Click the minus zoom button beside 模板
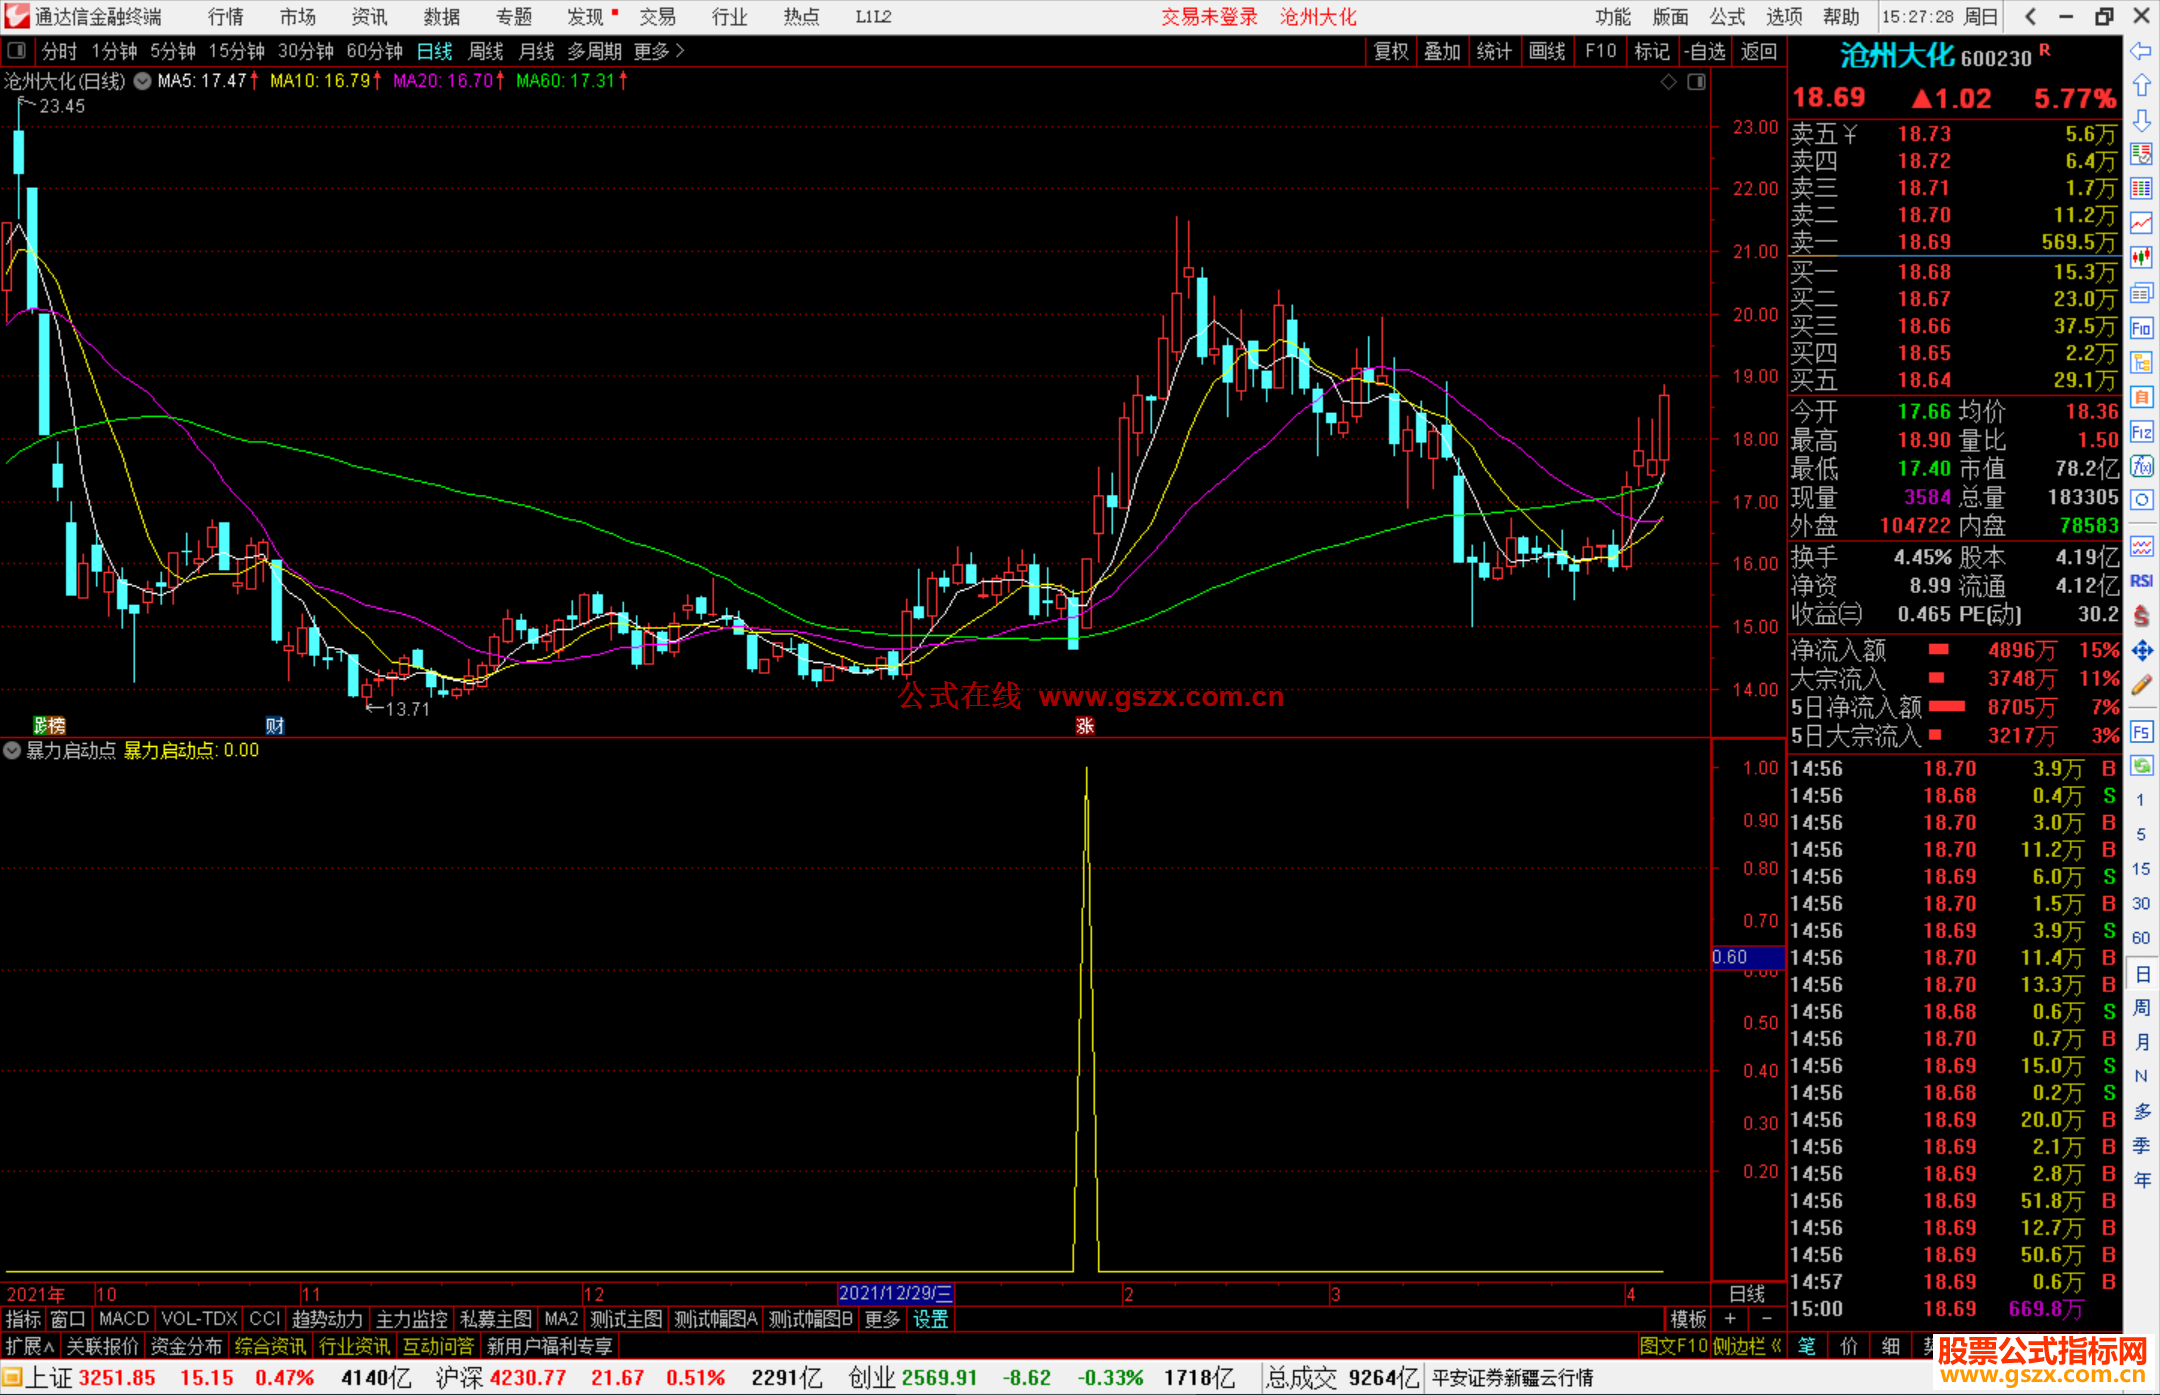The image size is (2160, 1395). (x=1767, y=1319)
